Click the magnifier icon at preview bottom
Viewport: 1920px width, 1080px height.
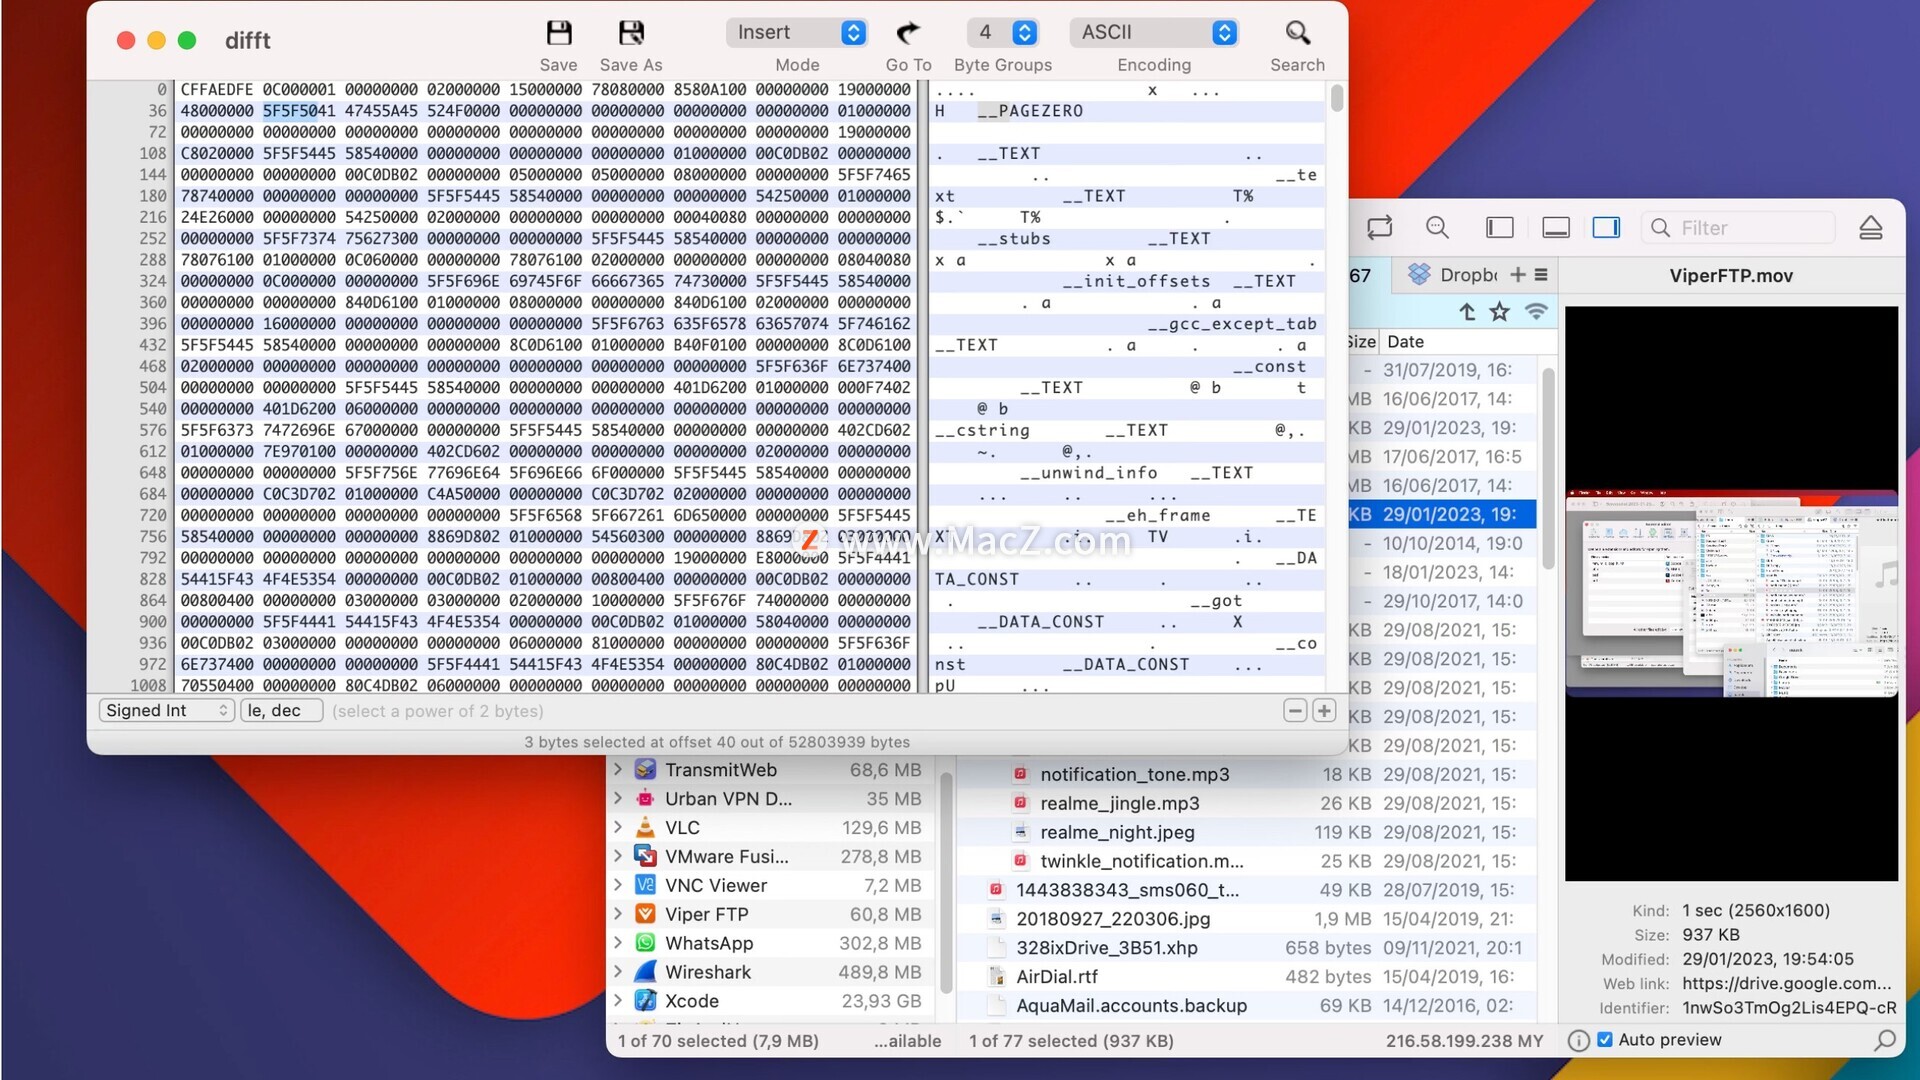1885,1040
